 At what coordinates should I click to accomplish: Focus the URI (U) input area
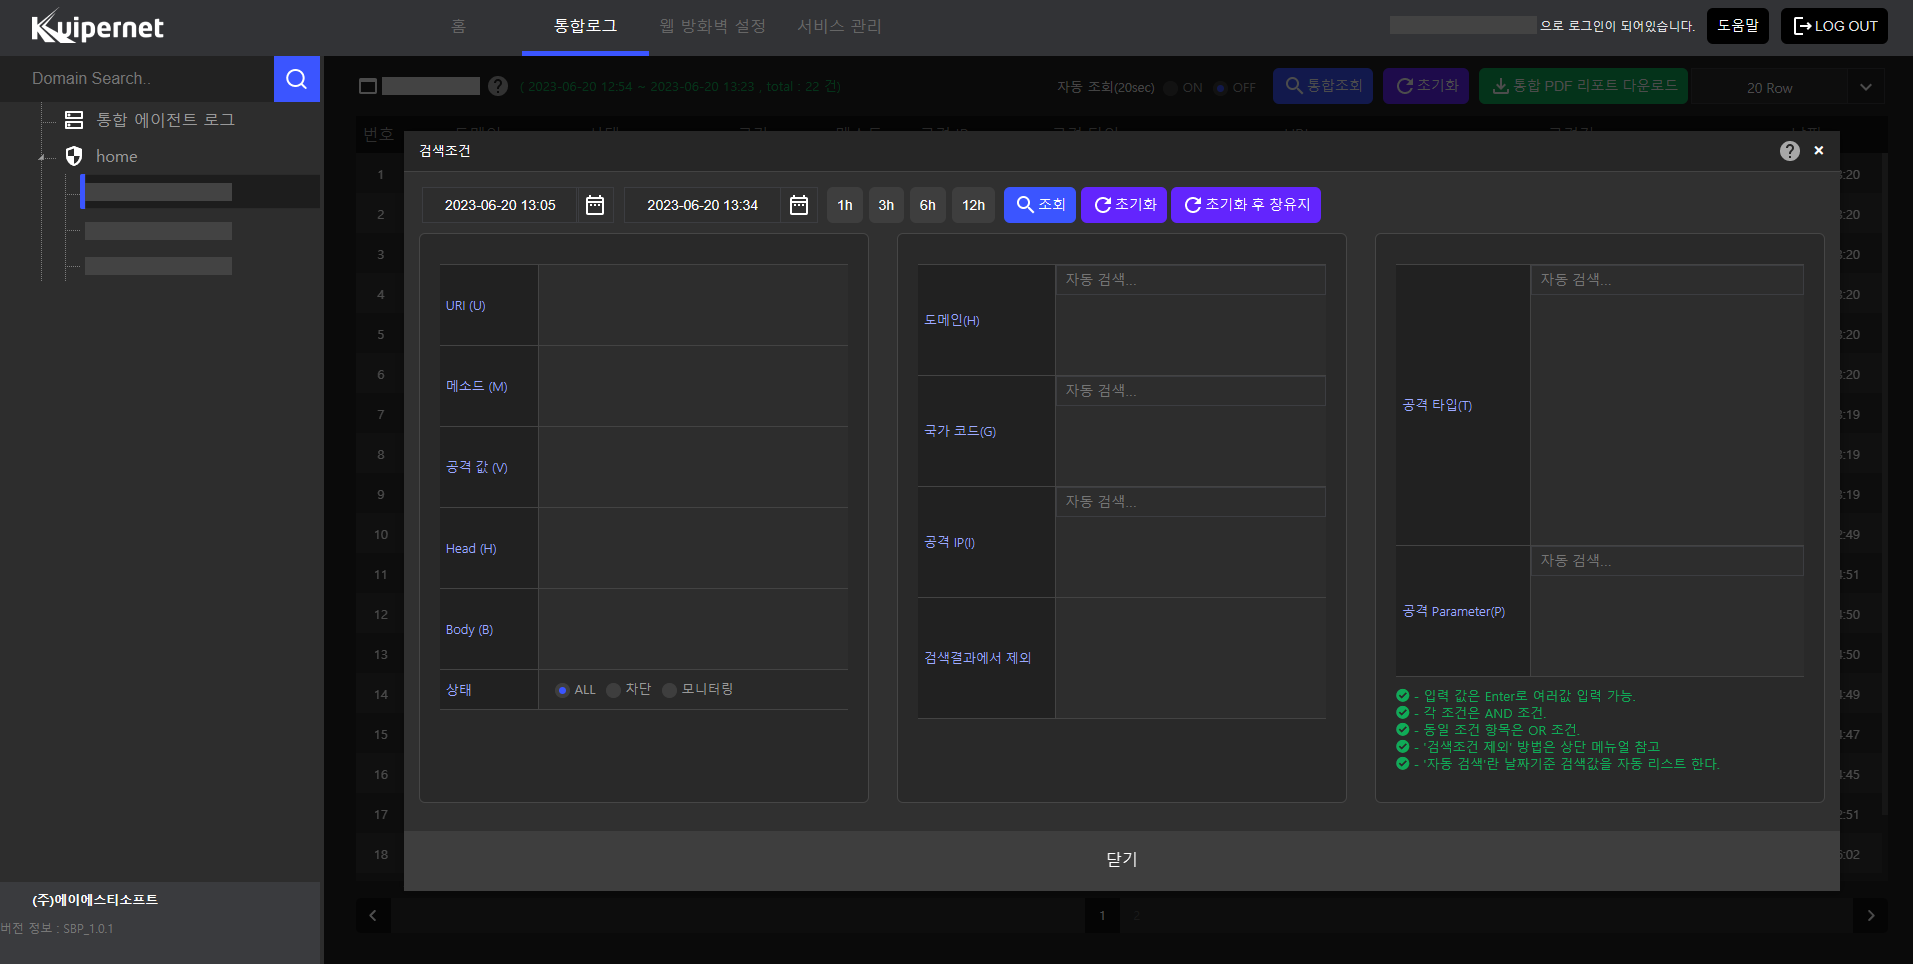[693, 306]
